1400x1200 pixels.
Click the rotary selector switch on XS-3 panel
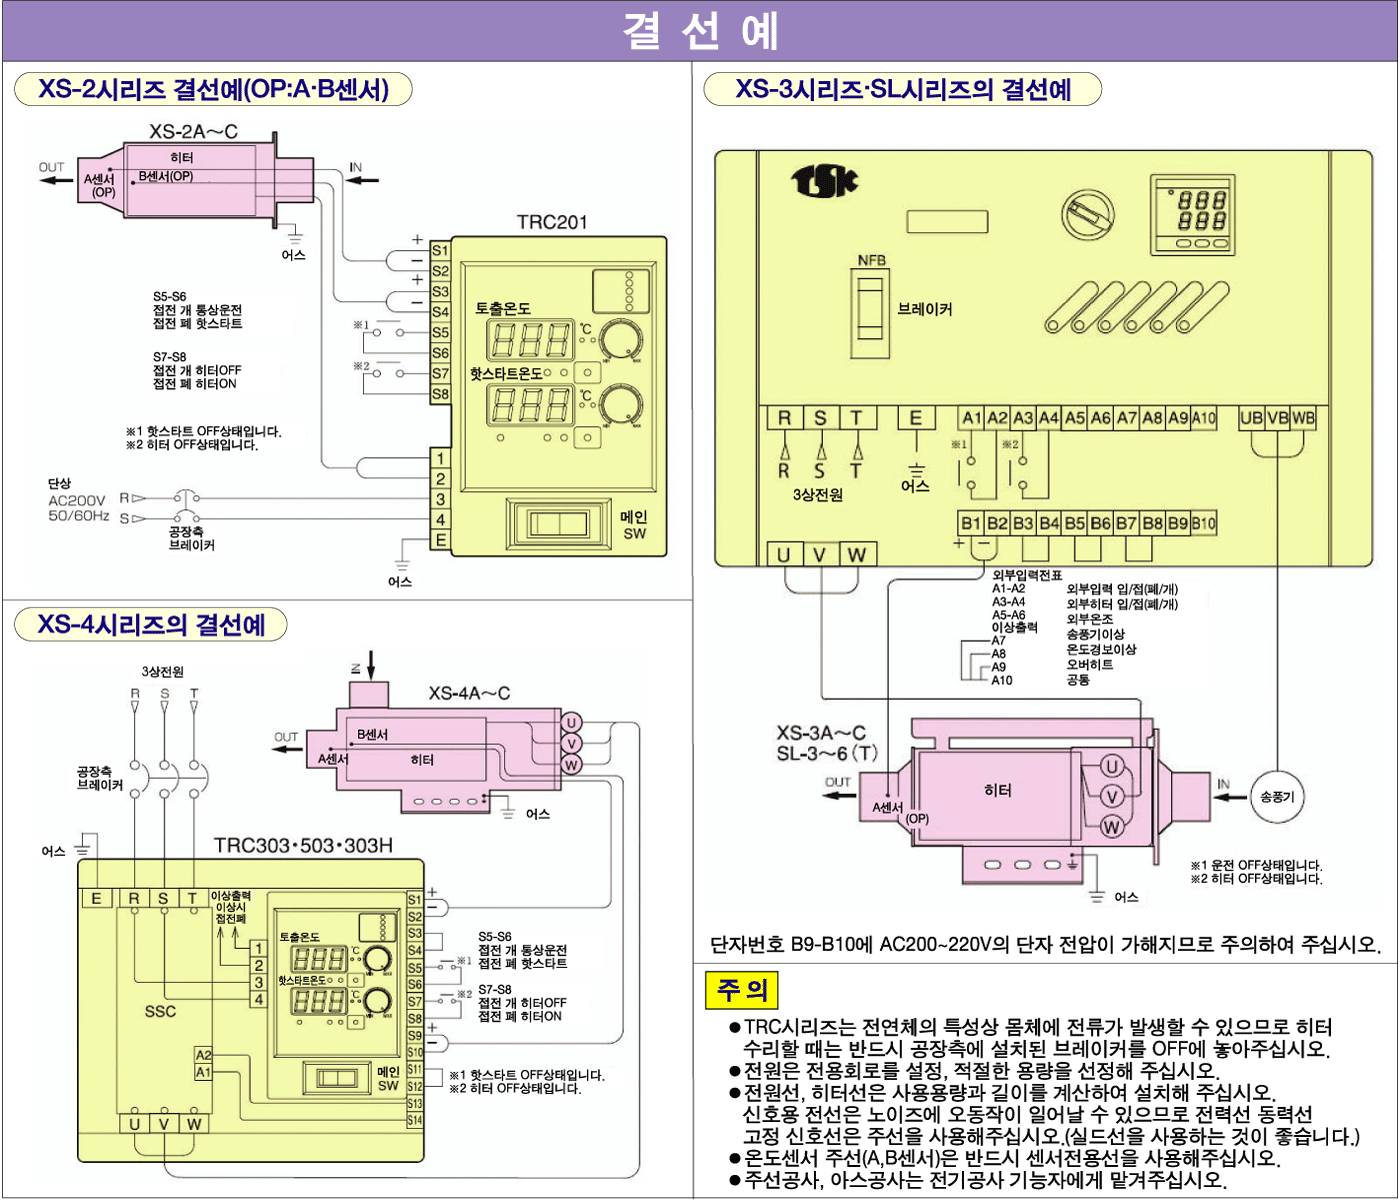(x=1088, y=215)
